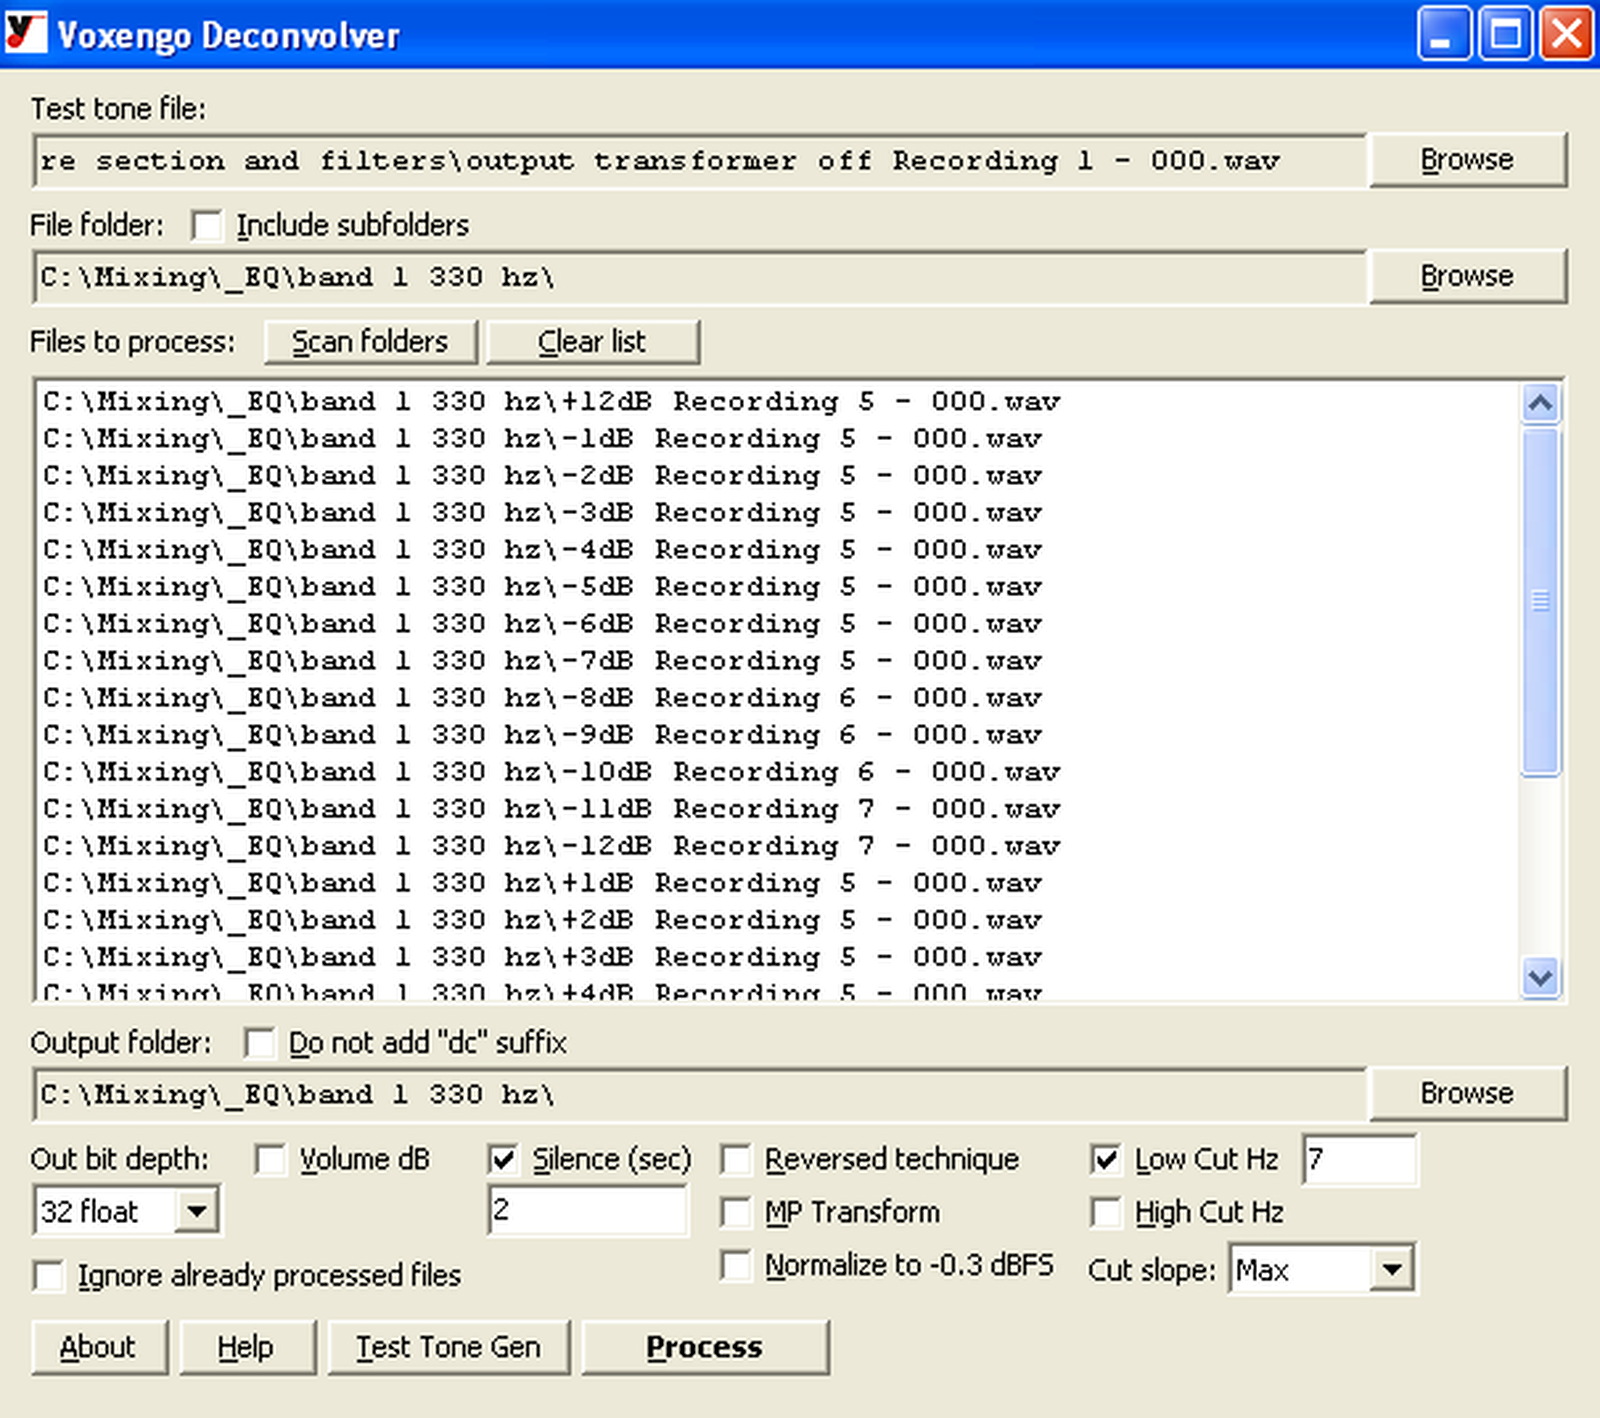Click Scan folders

click(370, 341)
